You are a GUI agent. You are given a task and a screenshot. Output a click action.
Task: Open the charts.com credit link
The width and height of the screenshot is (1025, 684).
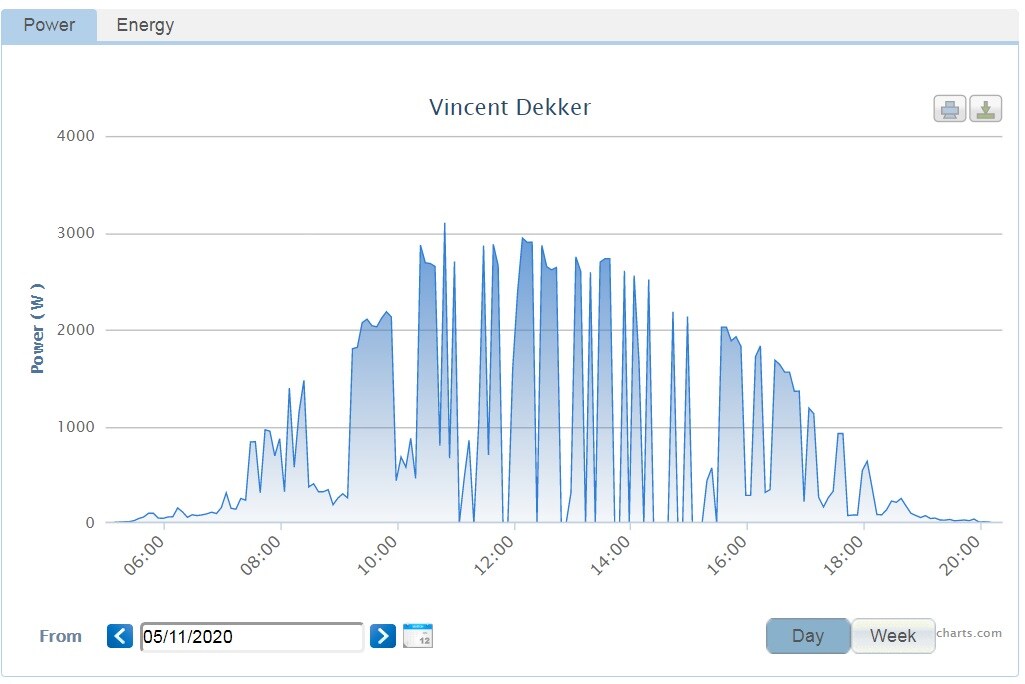969,632
